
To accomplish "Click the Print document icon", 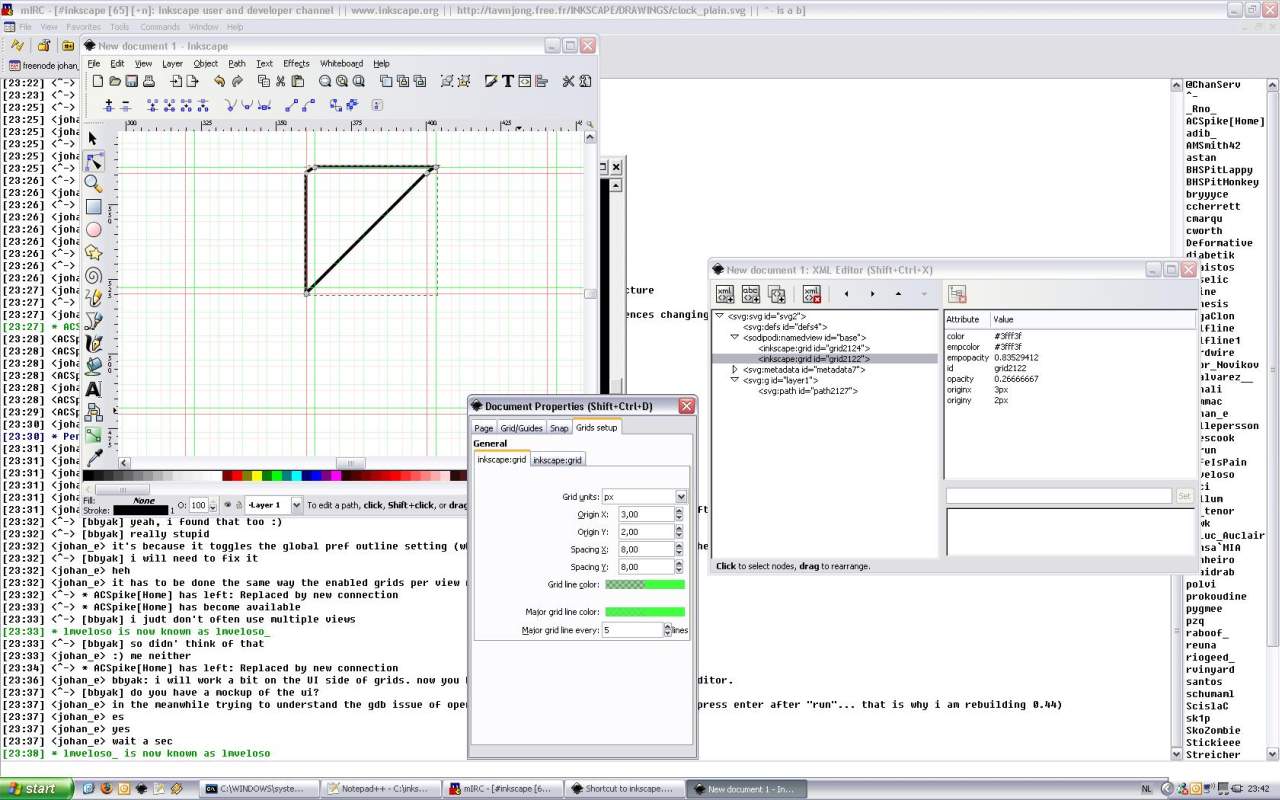I will (148, 81).
